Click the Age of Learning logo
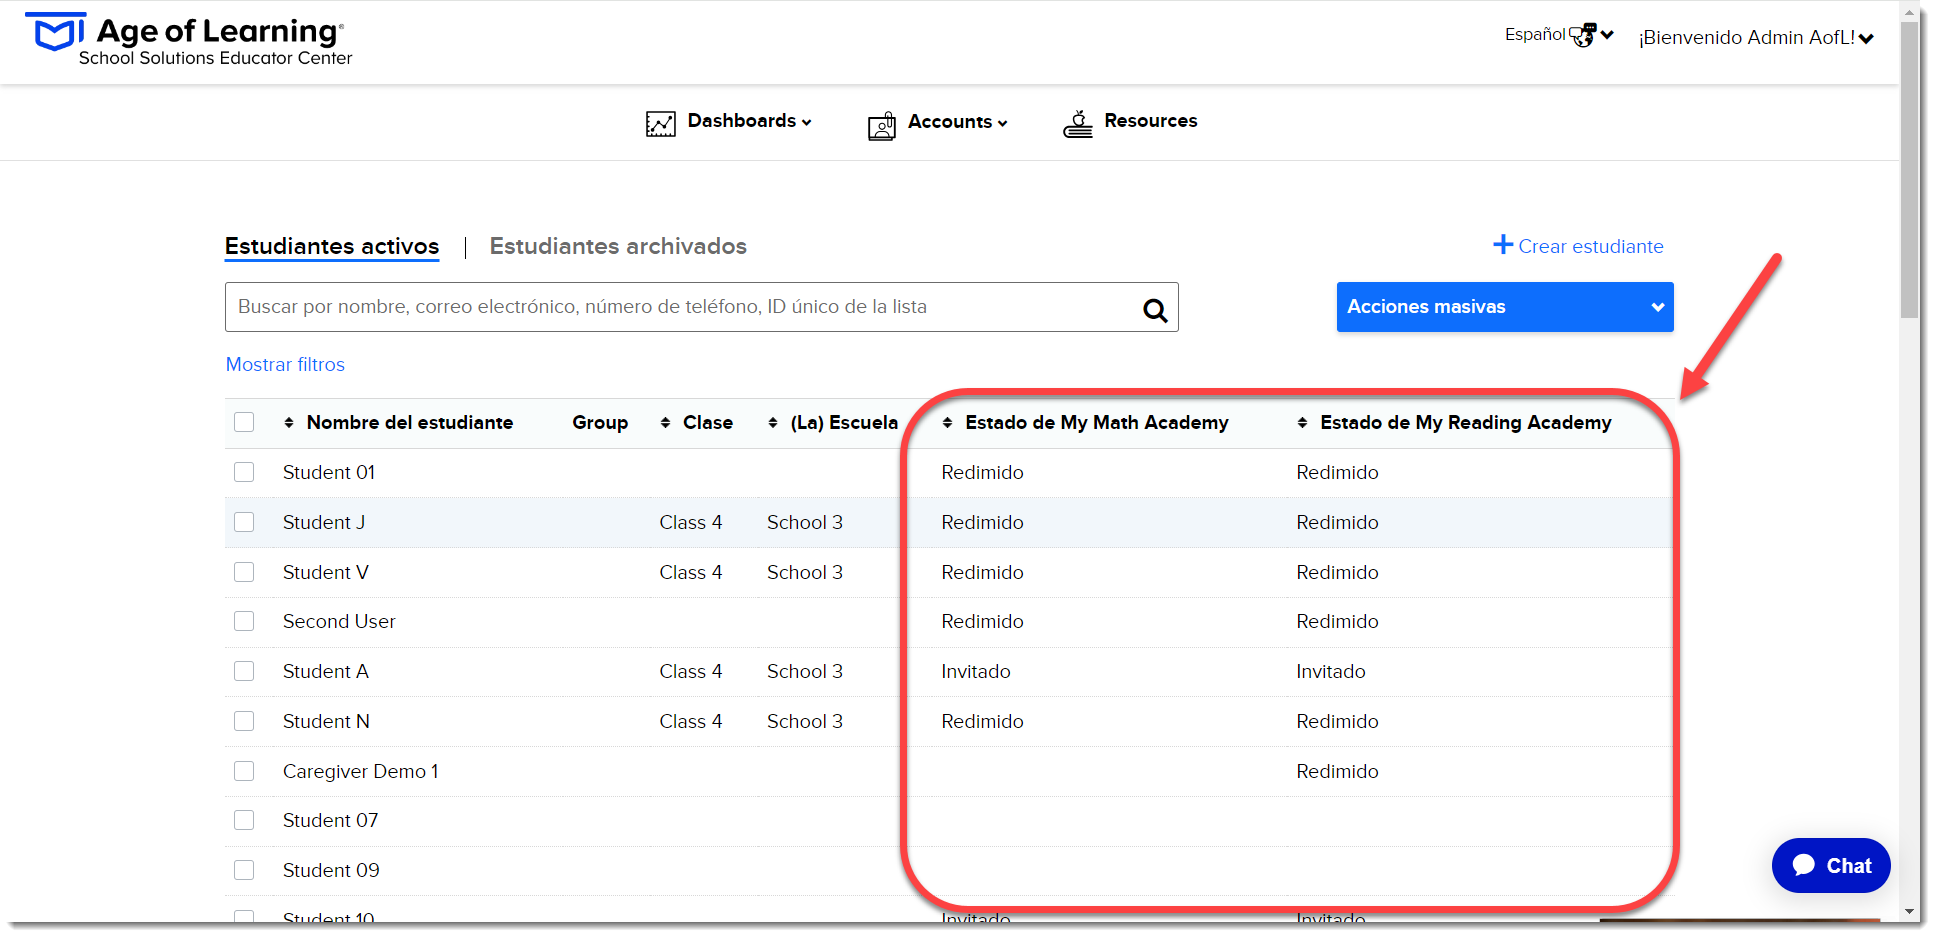1935x937 pixels. [188, 41]
